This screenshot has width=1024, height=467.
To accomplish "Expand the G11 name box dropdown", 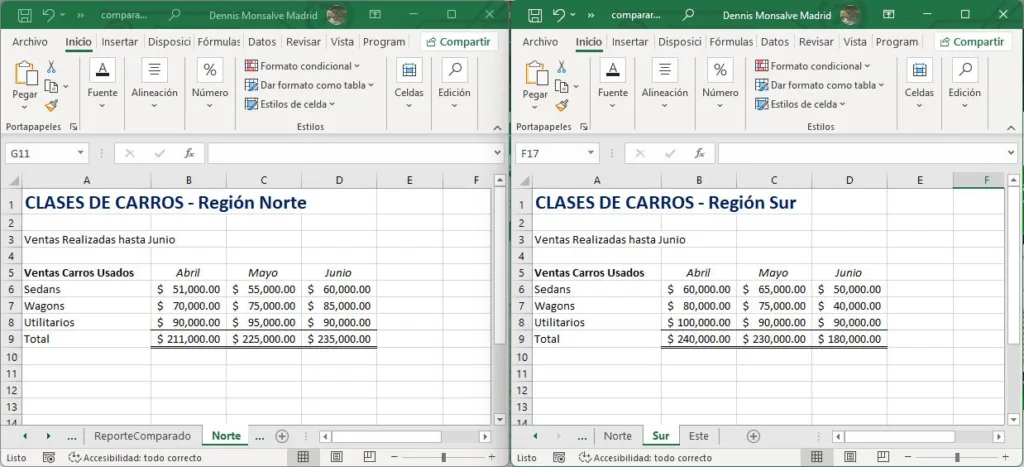I will coord(81,153).
